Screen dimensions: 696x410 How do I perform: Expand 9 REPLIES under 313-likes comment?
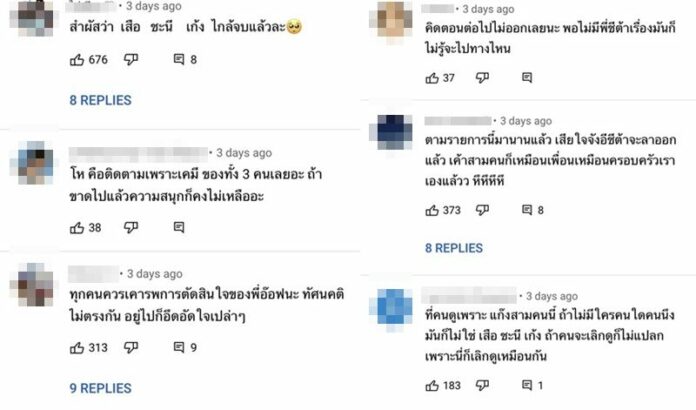(x=100, y=389)
